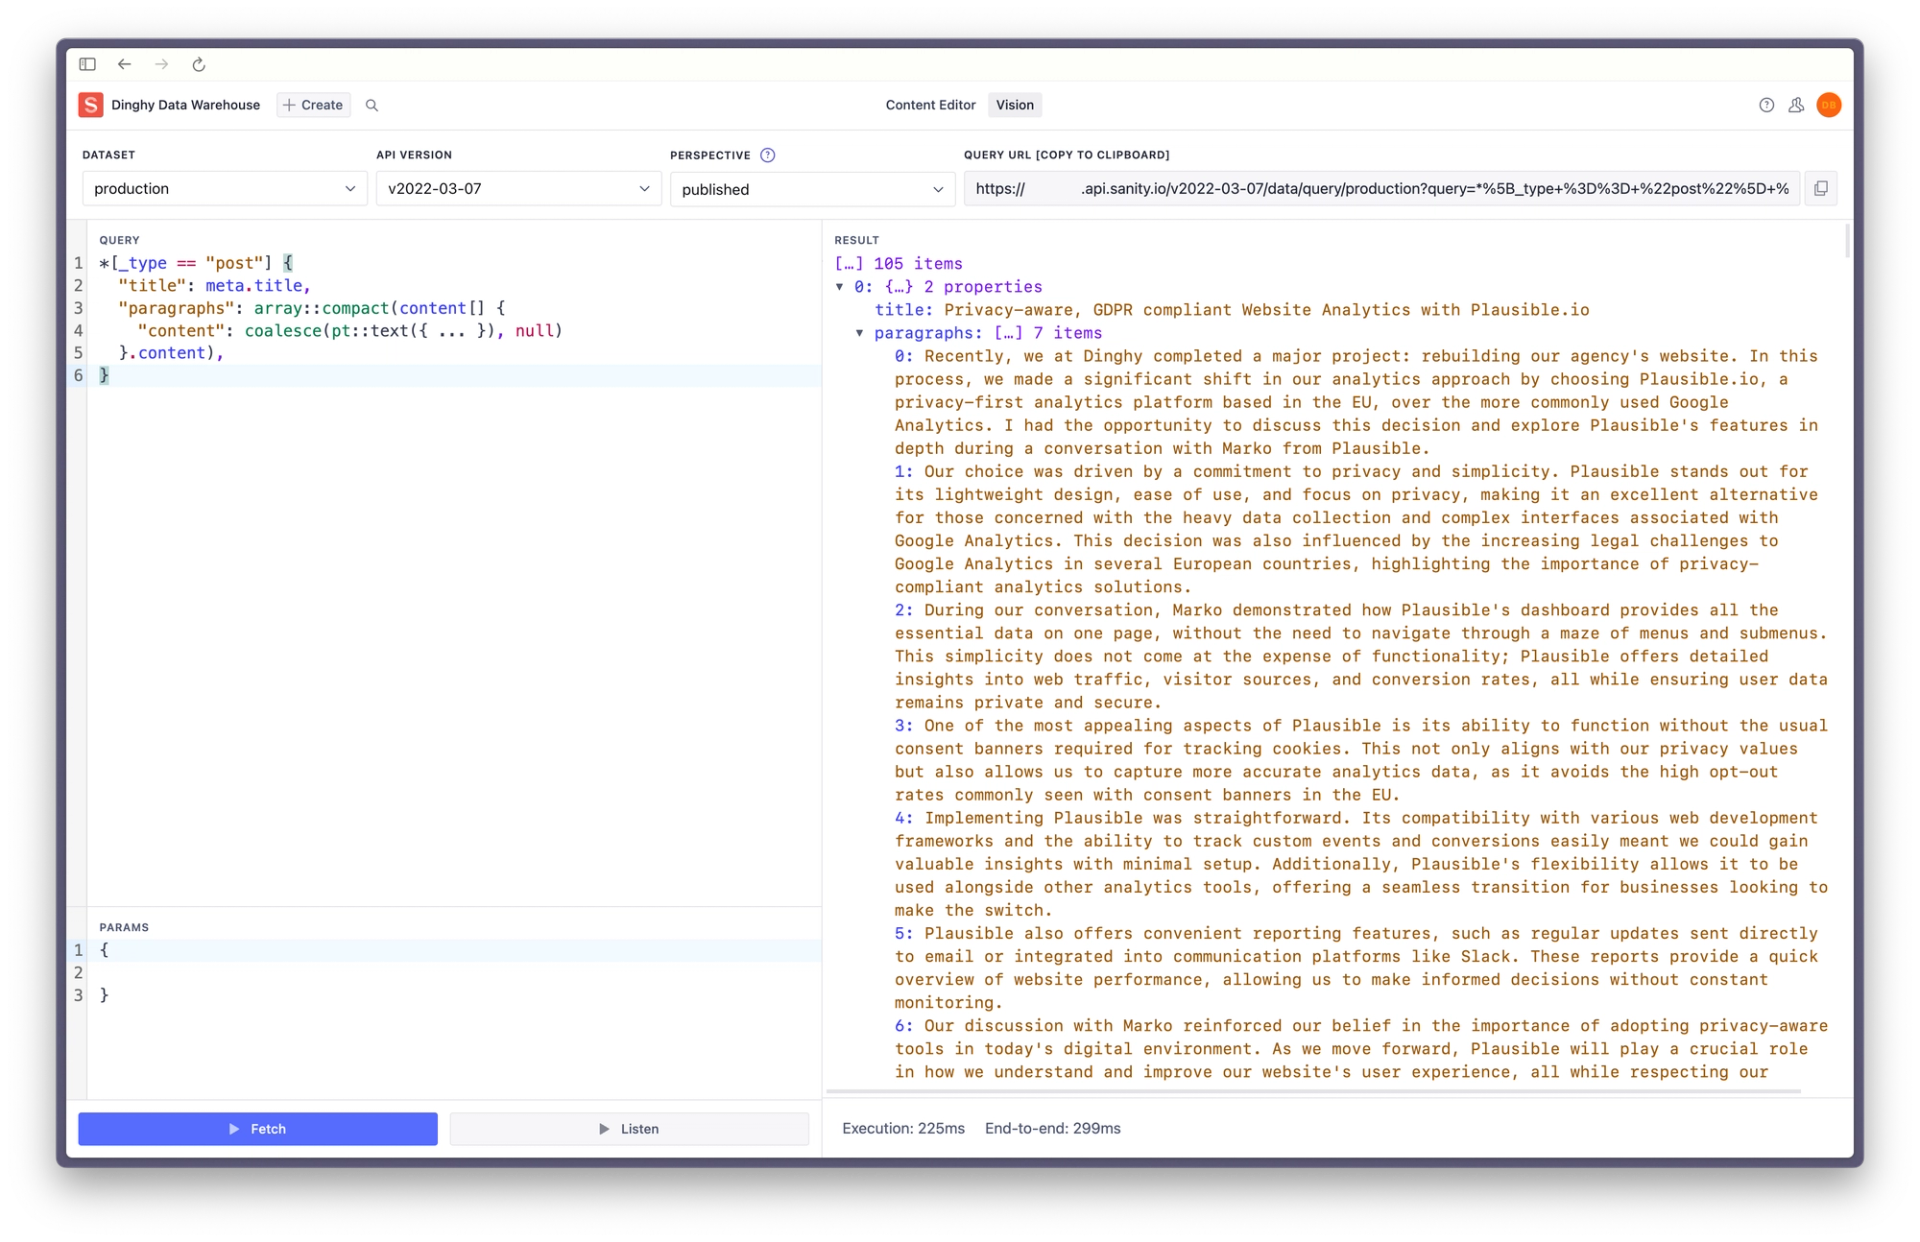The height and width of the screenshot is (1242, 1920).
Task: Collapse the paragraphs array in results
Action: (859, 333)
